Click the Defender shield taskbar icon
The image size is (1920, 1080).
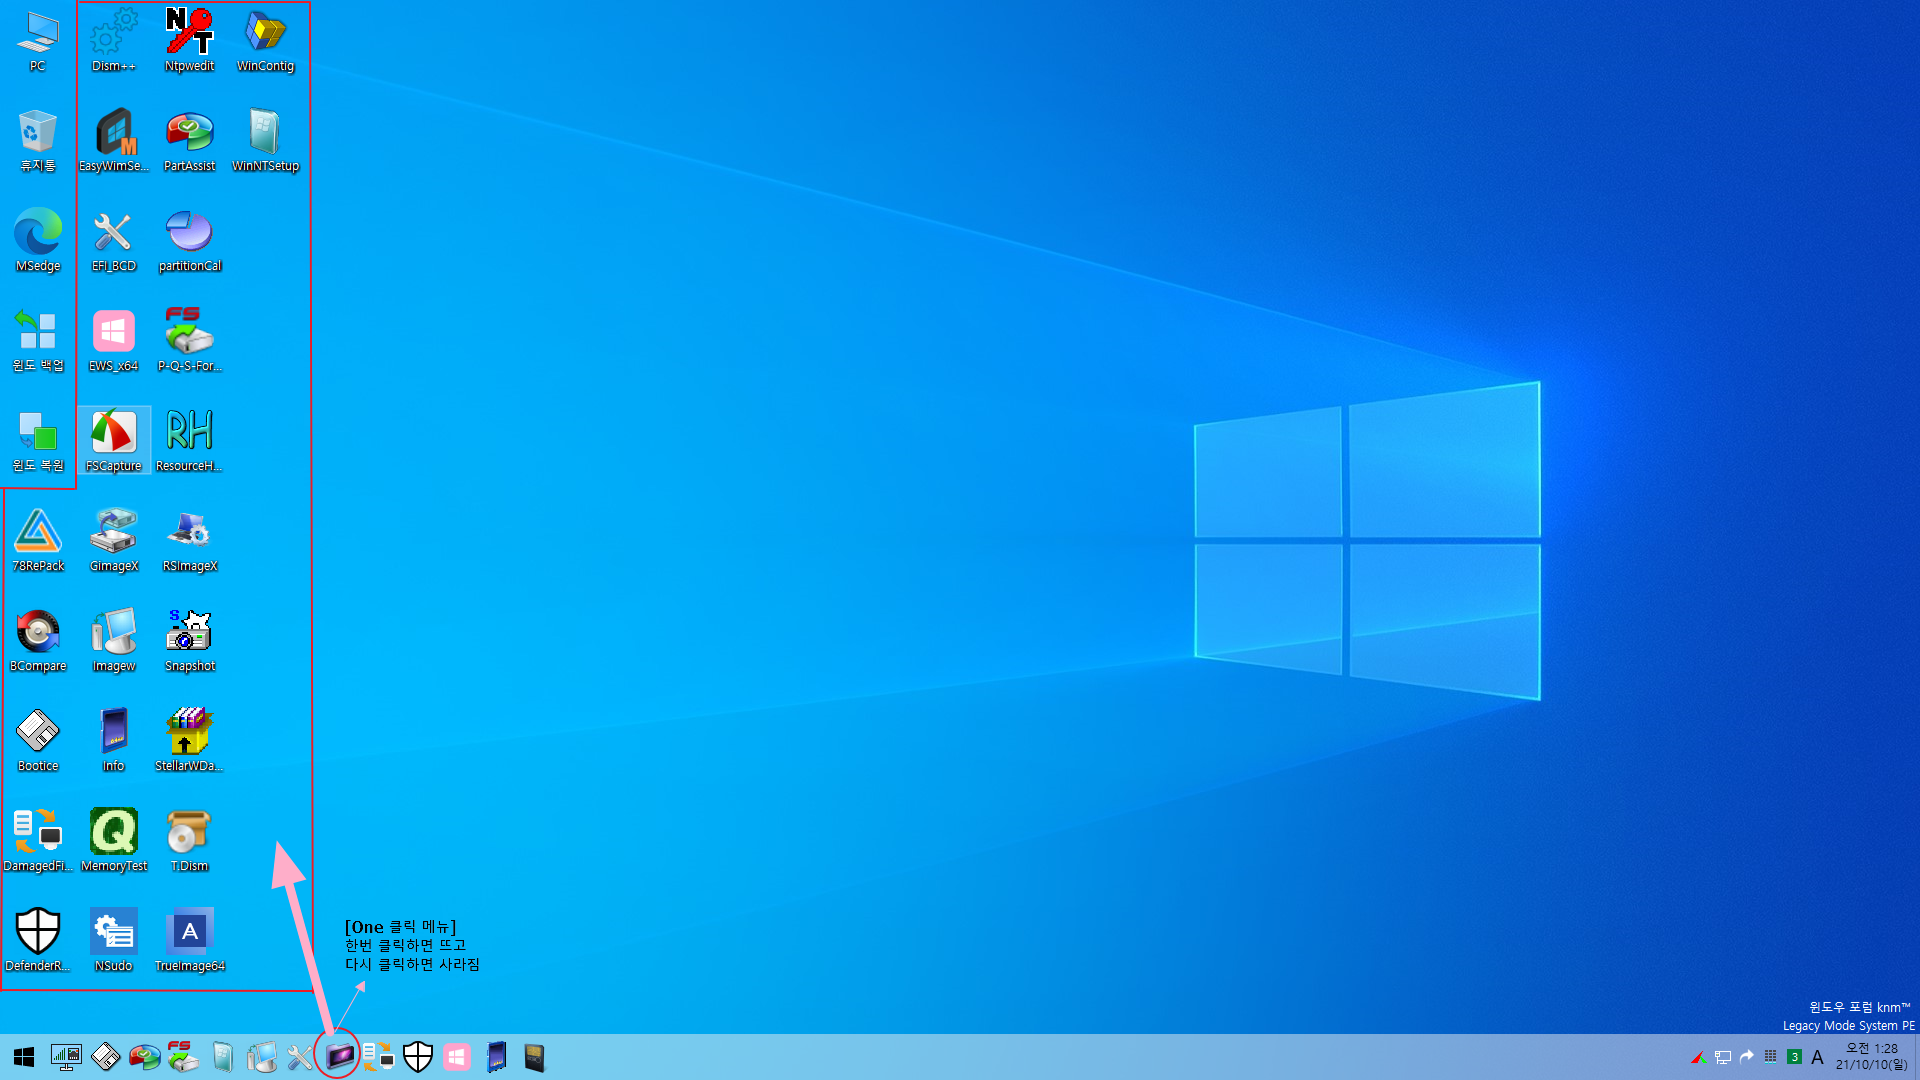click(x=418, y=1057)
